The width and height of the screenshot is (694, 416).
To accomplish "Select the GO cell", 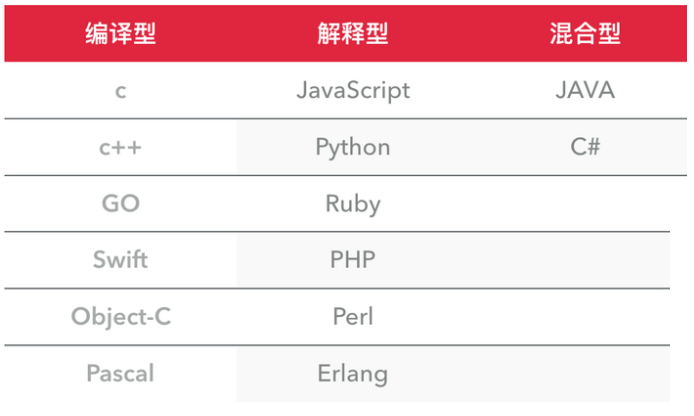I will 120,204.
